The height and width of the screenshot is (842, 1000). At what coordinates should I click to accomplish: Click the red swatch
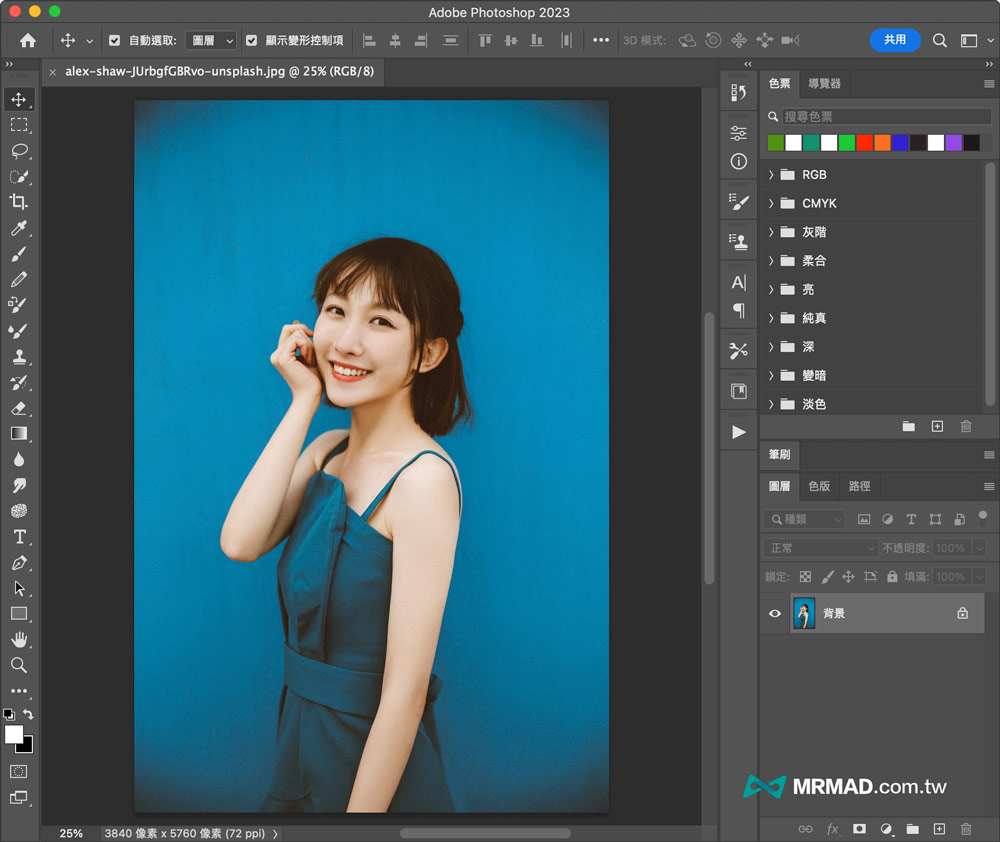(864, 142)
